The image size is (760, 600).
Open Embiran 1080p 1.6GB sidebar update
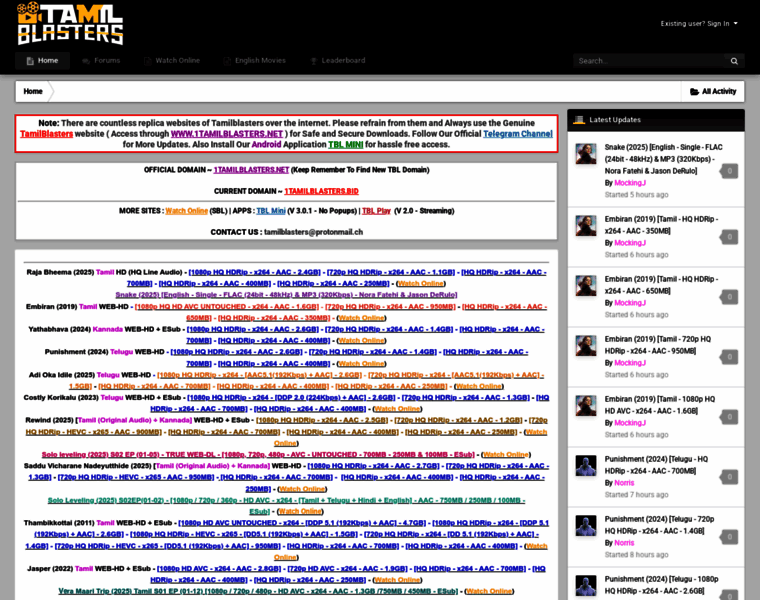(659, 405)
